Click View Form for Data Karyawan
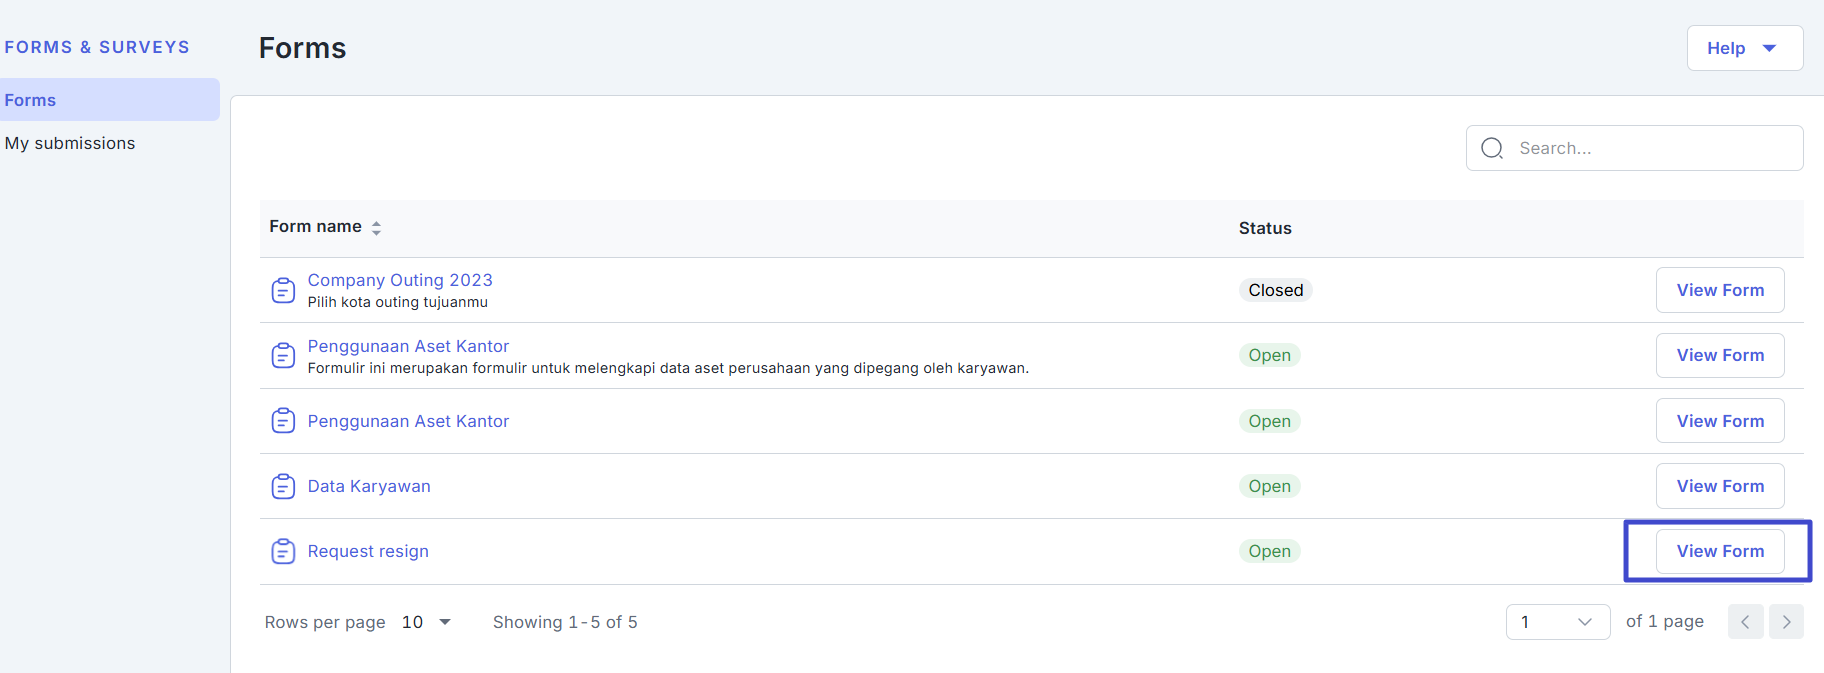The width and height of the screenshot is (1824, 673). coord(1719,486)
